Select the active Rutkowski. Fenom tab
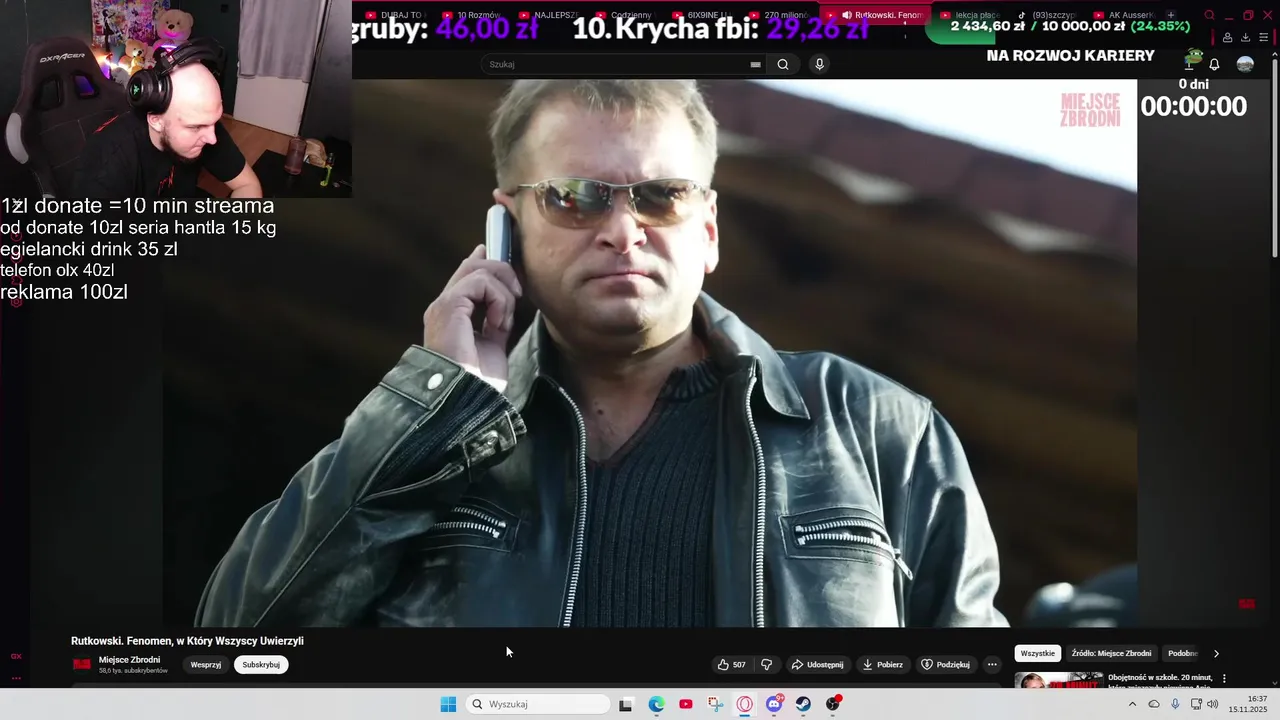The width and height of the screenshot is (1280, 720). (x=875, y=15)
